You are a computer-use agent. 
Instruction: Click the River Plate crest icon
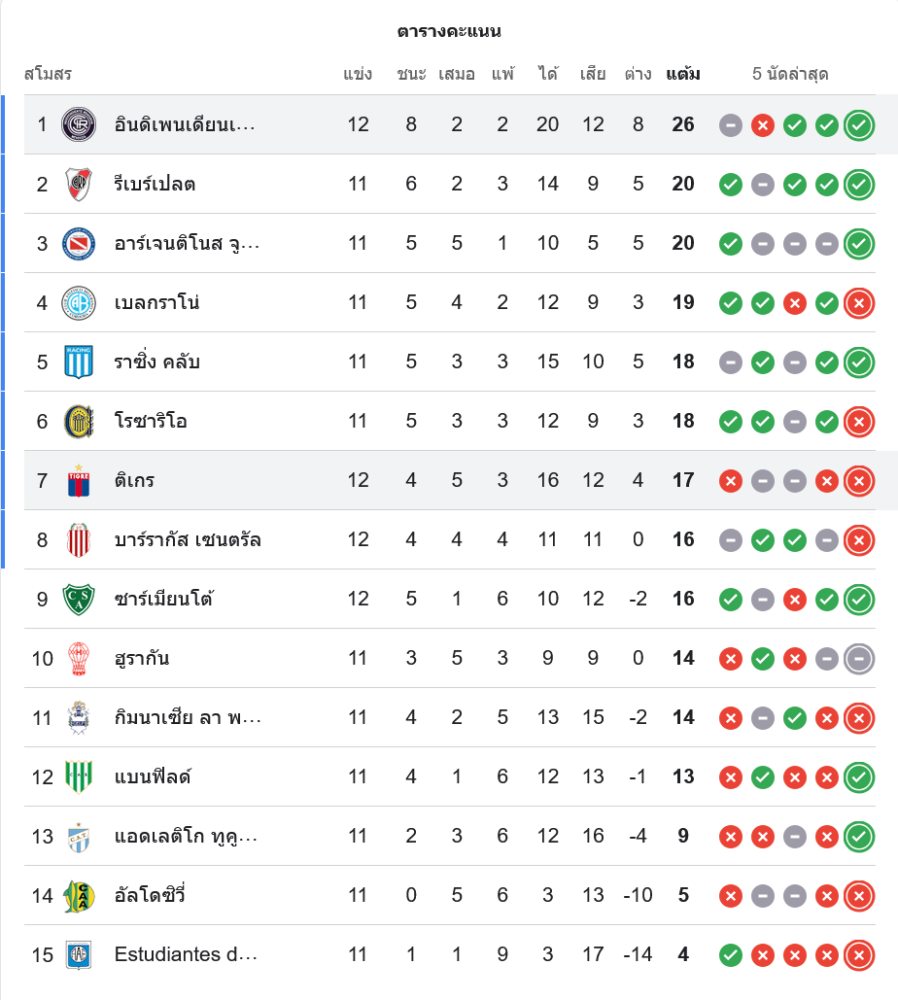78,184
